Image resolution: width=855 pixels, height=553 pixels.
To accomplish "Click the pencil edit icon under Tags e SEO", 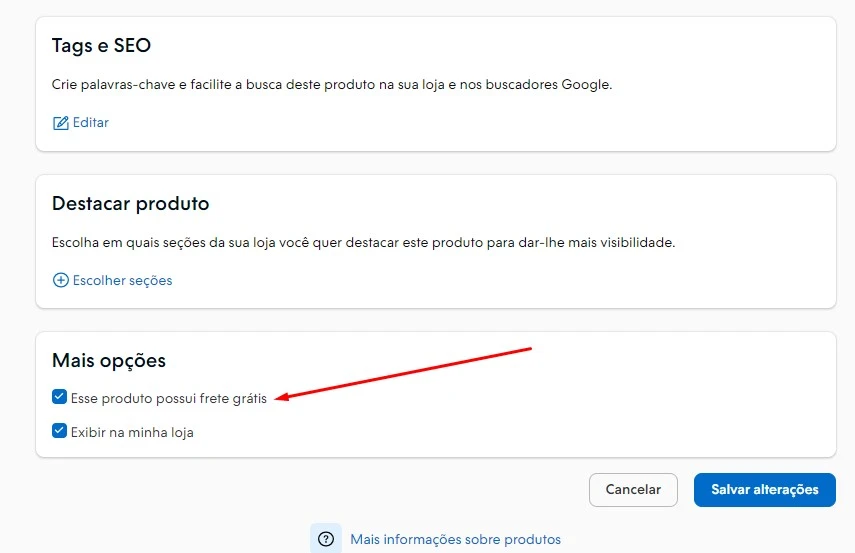I will (x=60, y=123).
